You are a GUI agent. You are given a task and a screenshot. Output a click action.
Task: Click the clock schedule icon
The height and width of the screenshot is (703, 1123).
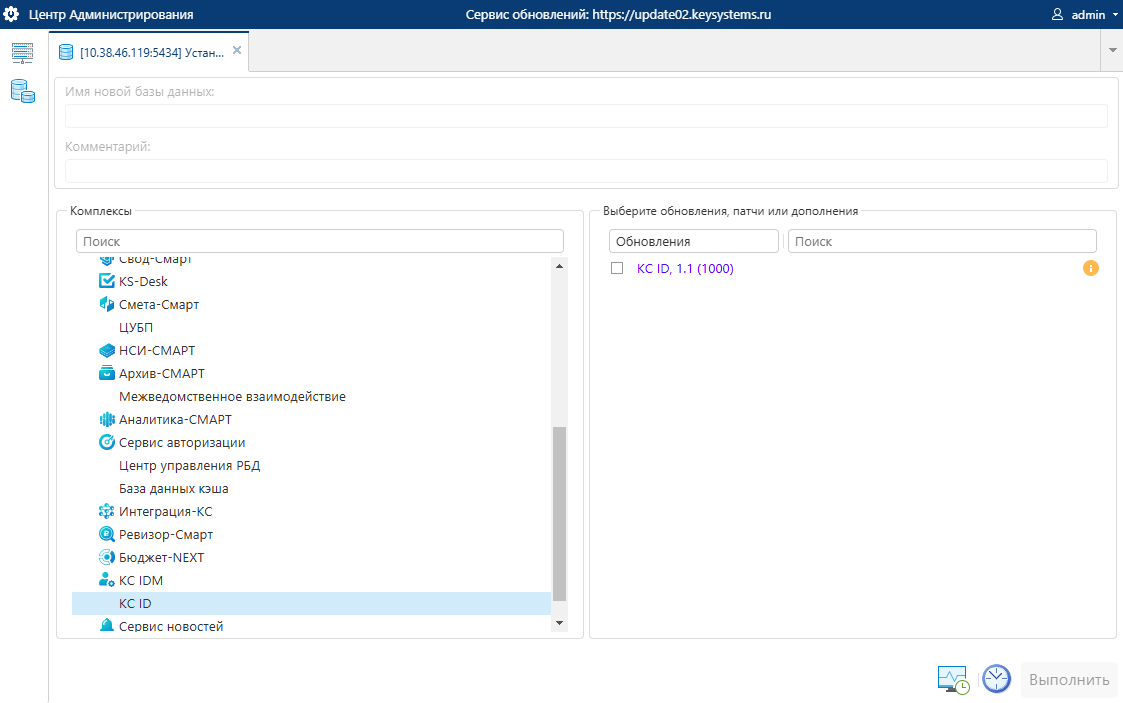coord(996,679)
